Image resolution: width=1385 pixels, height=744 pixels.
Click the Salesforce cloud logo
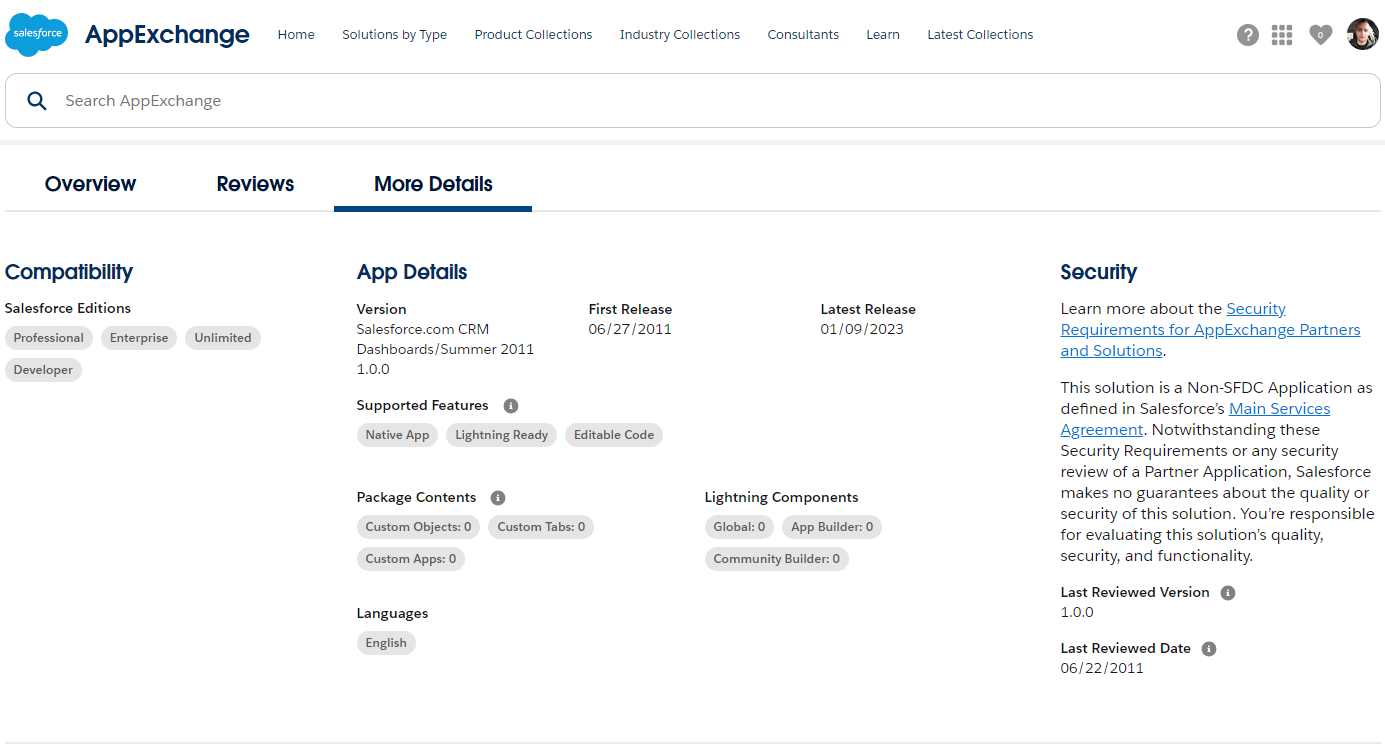click(36, 34)
